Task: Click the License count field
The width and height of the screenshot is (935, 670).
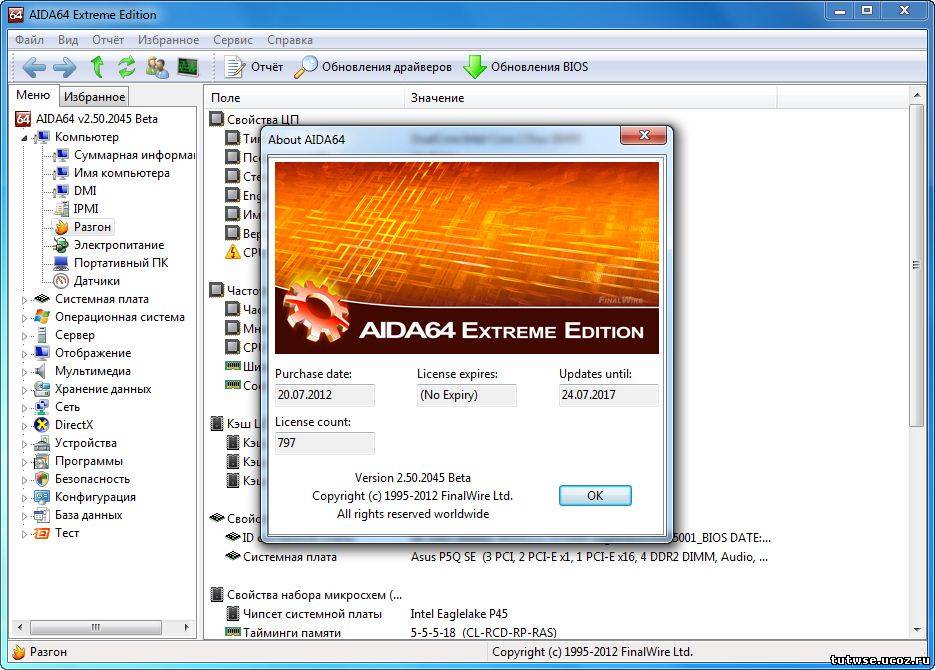Action: coord(324,443)
